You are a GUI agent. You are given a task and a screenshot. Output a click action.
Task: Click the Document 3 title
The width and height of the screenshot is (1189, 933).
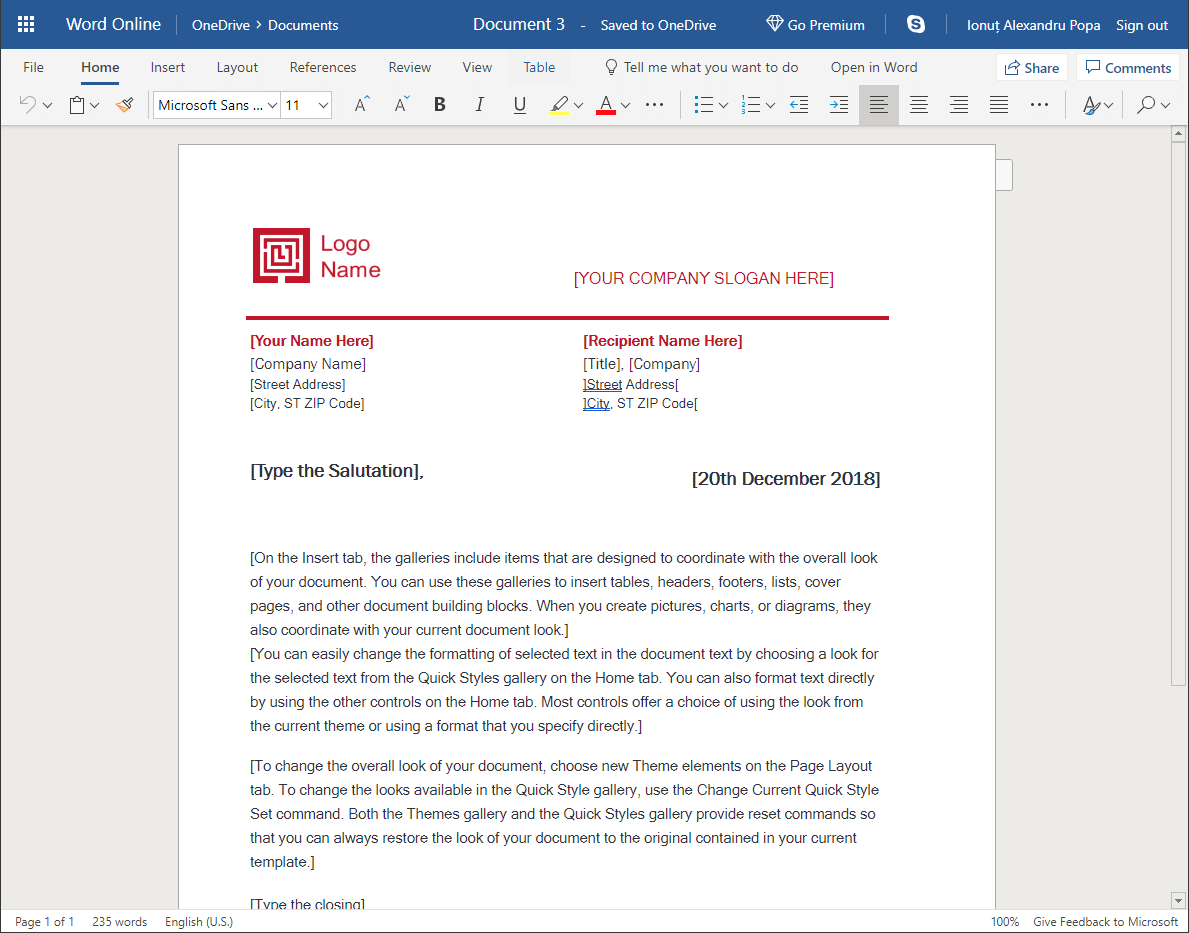[x=519, y=24]
